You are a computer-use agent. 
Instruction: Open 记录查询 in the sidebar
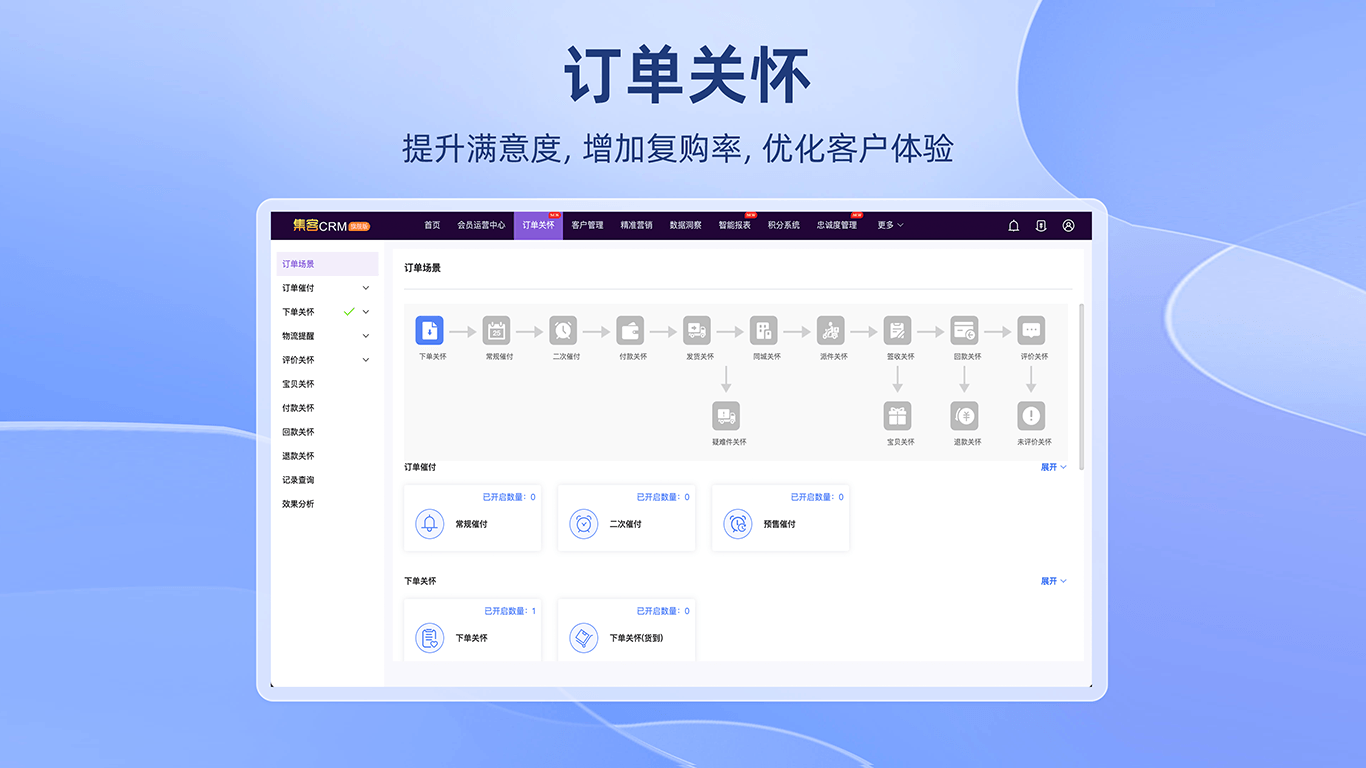pos(298,480)
